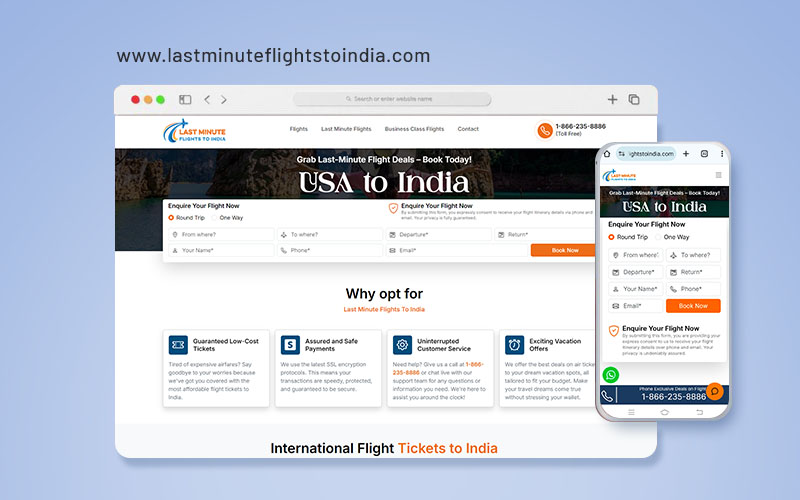Click the orange phone icon in desktop header
The image size is (800, 500).
pyautogui.click(x=545, y=130)
